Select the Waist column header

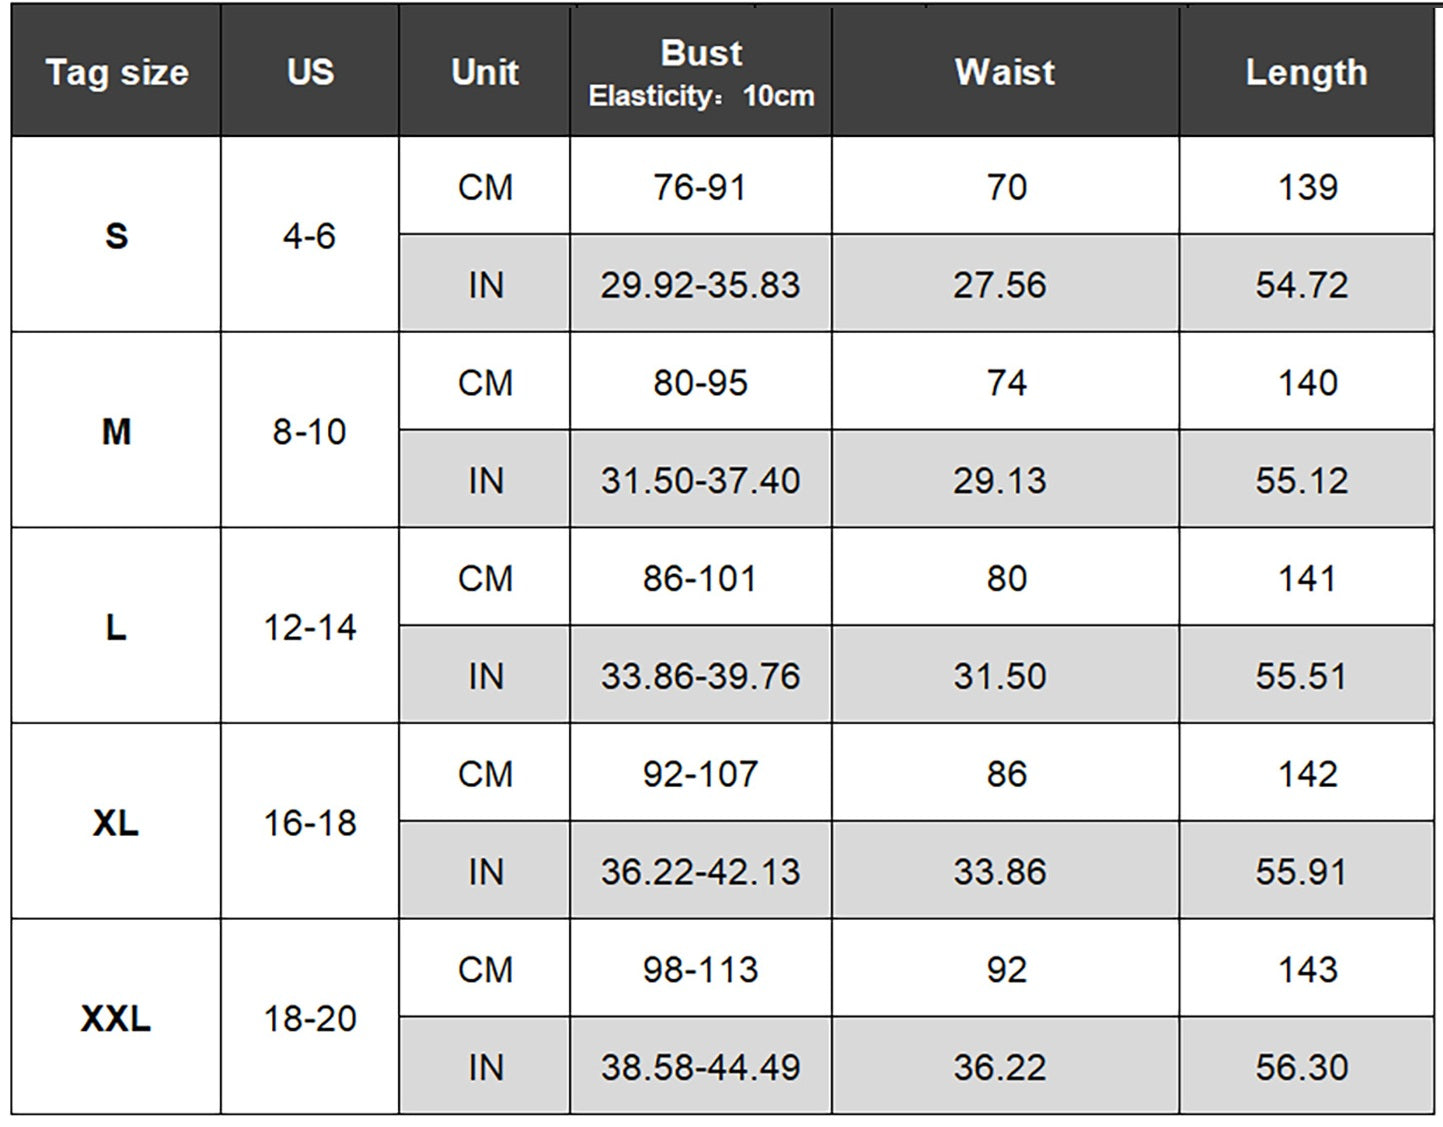[1005, 71]
